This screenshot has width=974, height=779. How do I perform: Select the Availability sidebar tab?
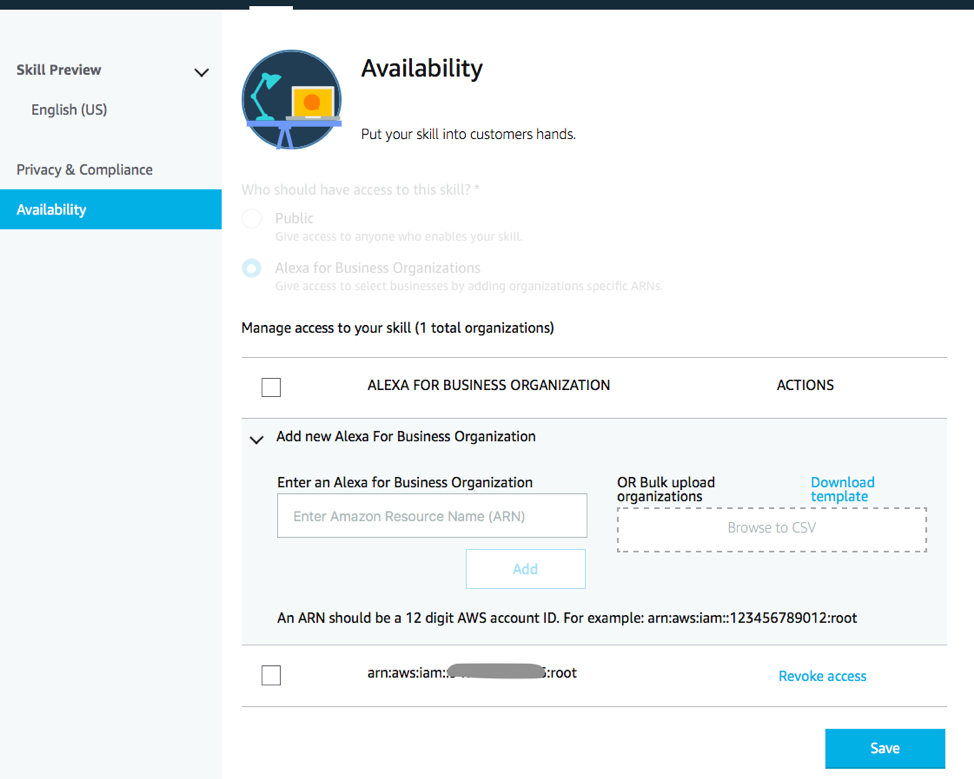(x=111, y=209)
